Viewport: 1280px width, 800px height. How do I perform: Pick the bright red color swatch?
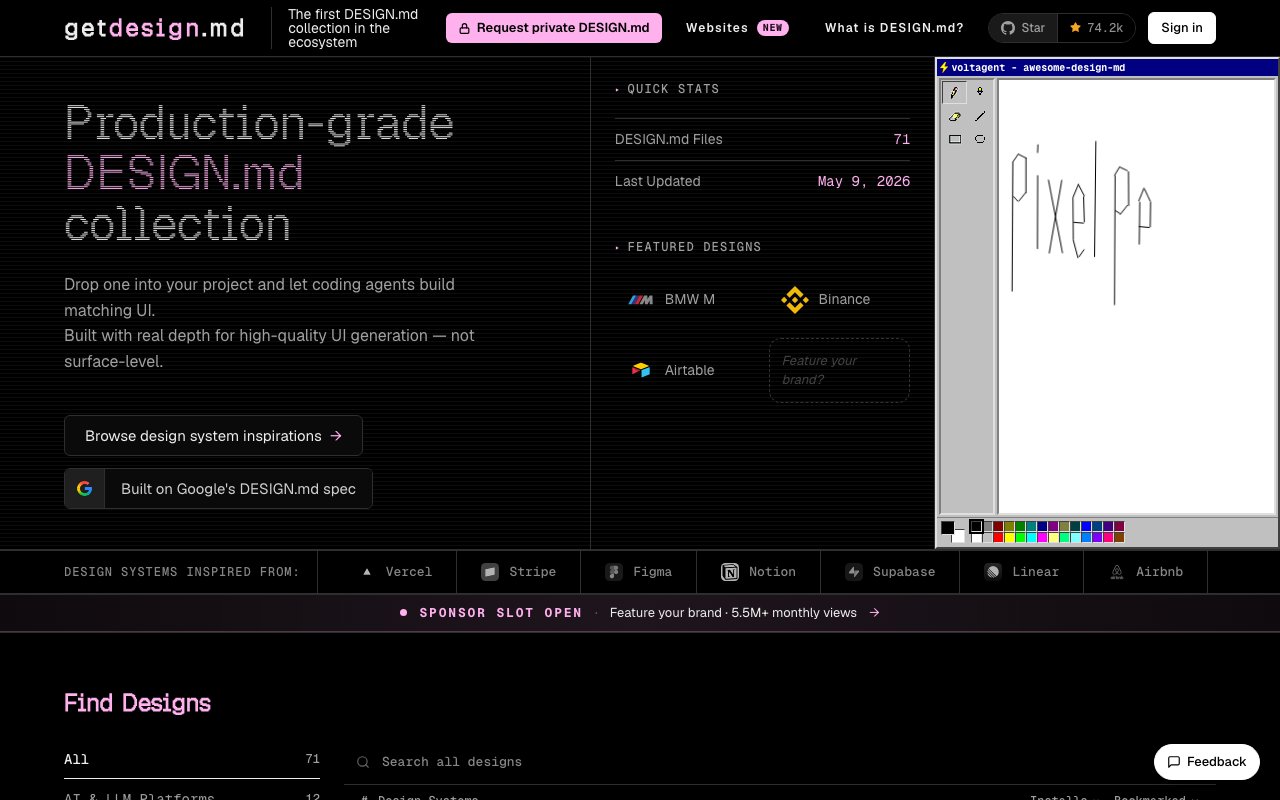click(x=998, y=538)
